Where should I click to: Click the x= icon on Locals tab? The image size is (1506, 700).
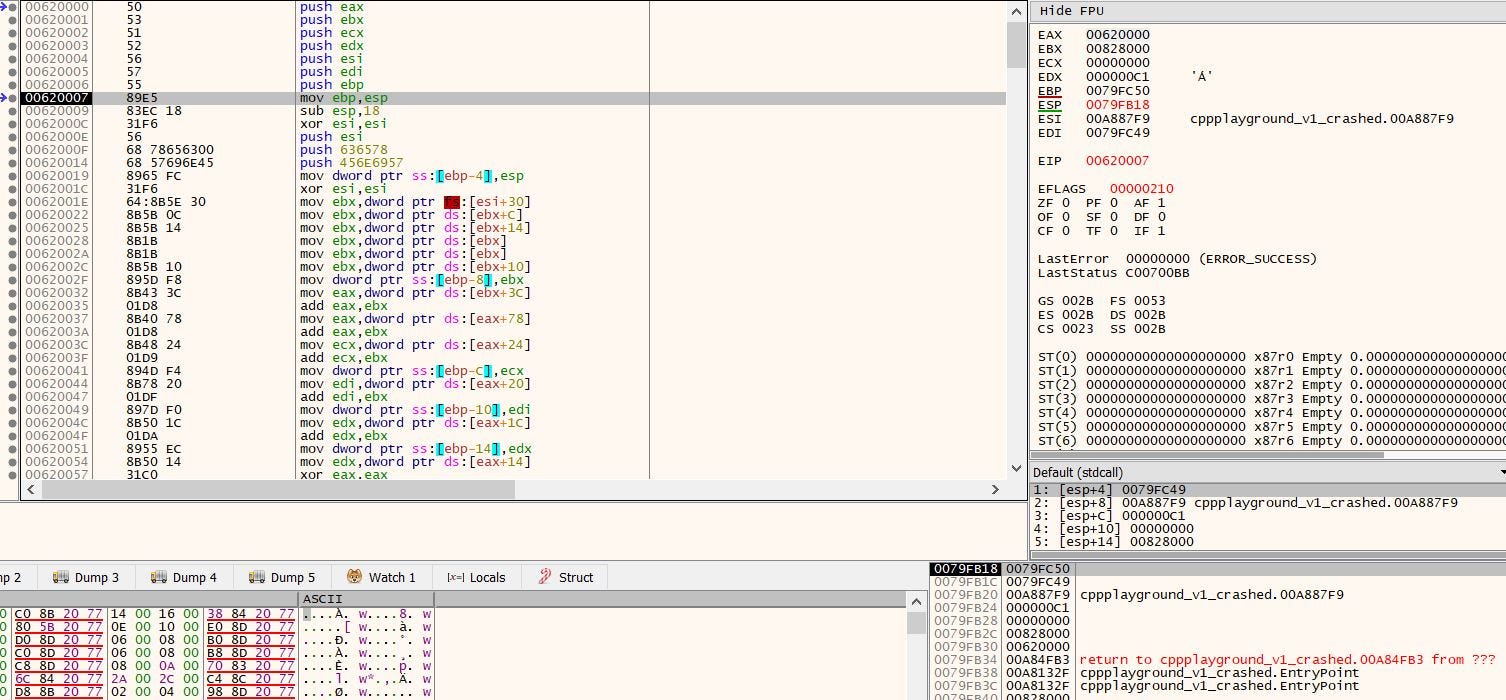pos(456,577)
